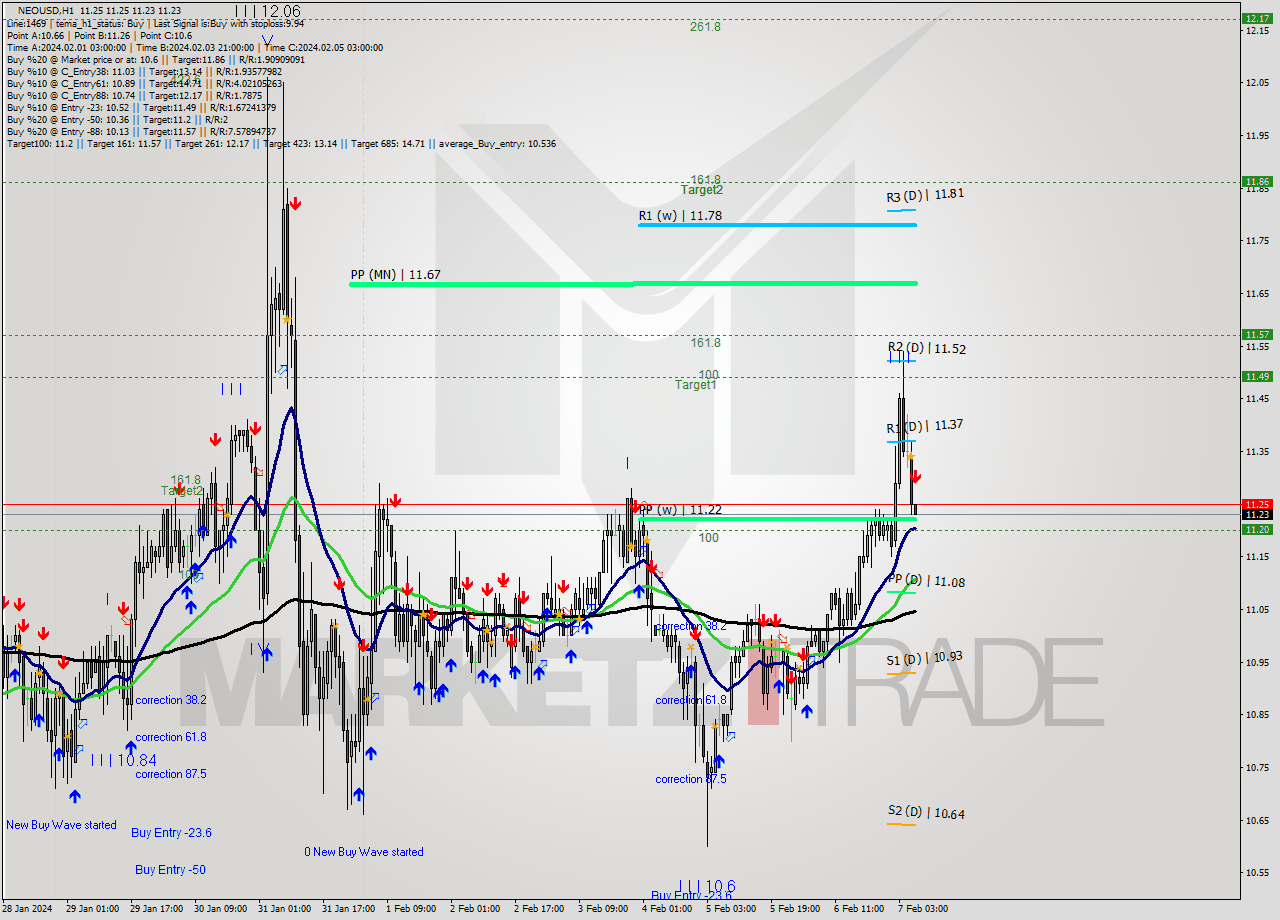Select the 'PP (MN) | 11.67' pivot label

point(396,274)
